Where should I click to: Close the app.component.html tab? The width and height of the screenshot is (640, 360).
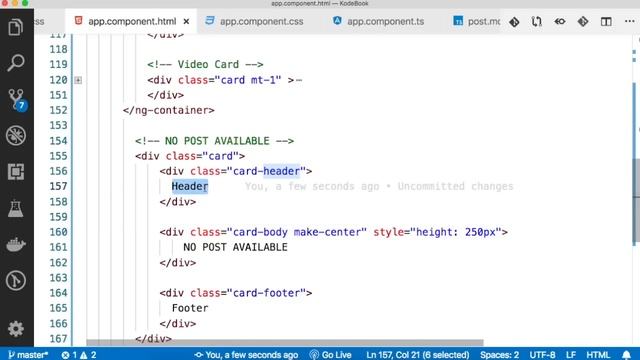[x=186, y=21]
